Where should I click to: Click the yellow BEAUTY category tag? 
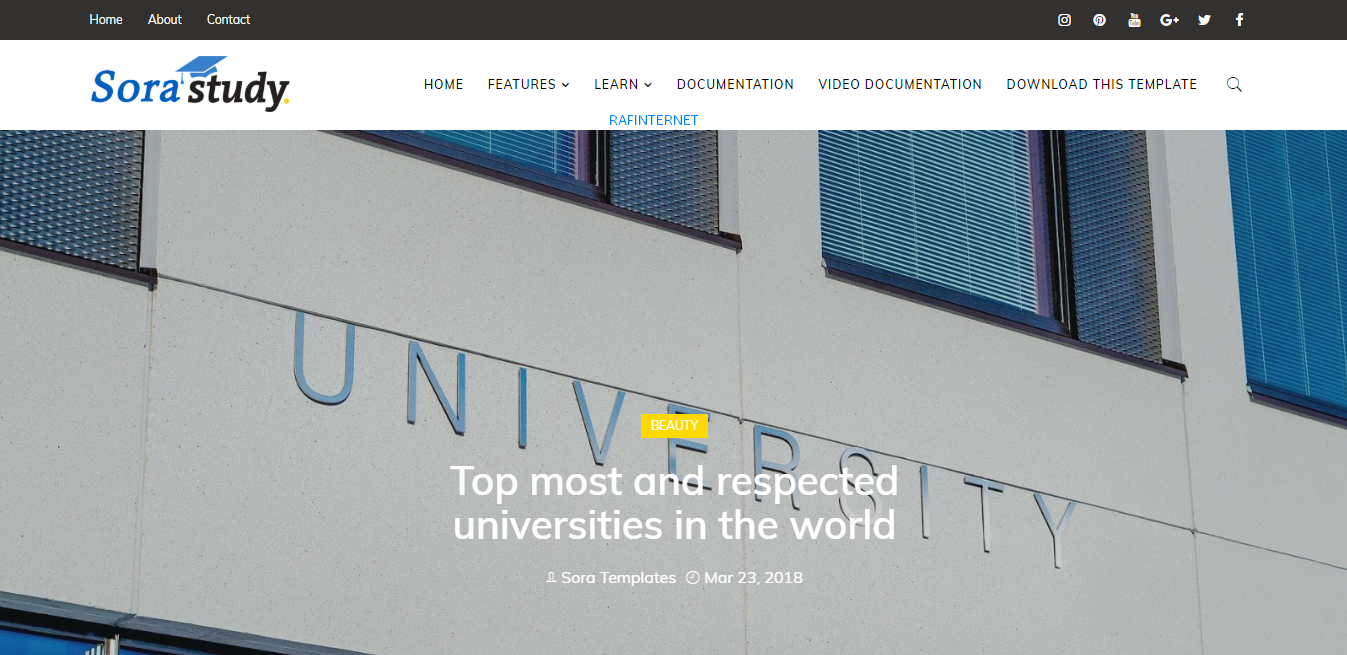pyautogui.click(x=674, y=426)
